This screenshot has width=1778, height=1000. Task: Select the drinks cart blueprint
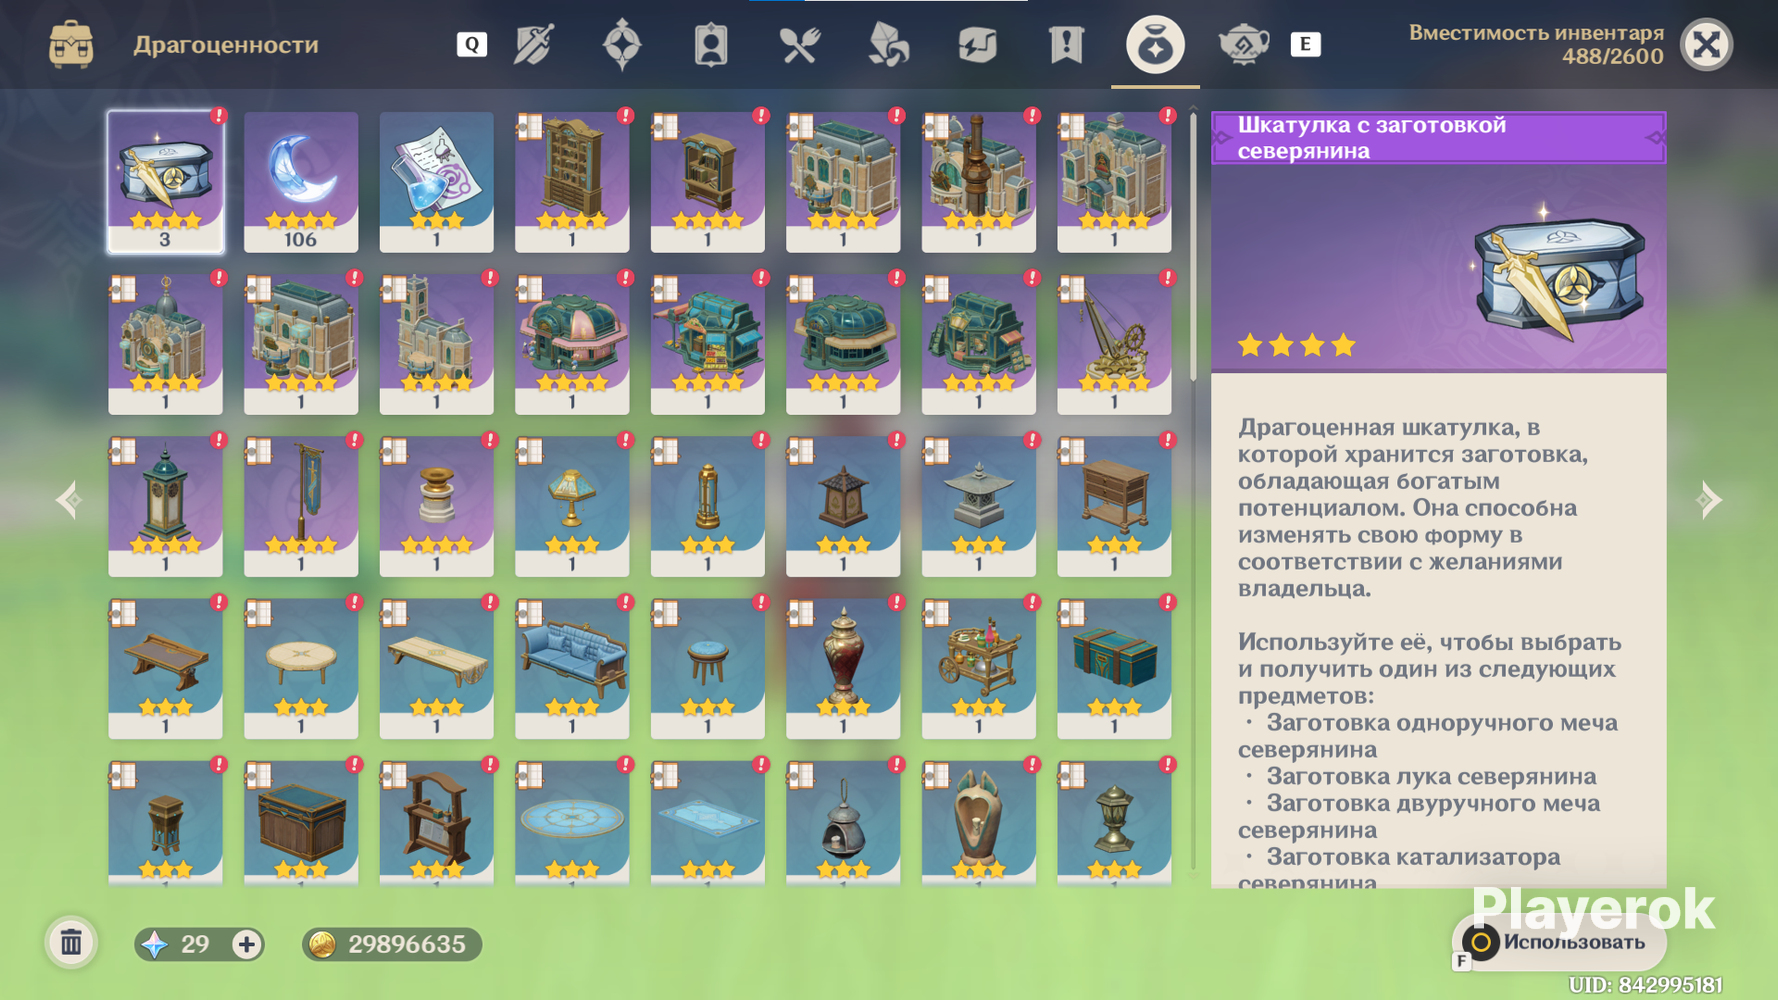[979, 668]
